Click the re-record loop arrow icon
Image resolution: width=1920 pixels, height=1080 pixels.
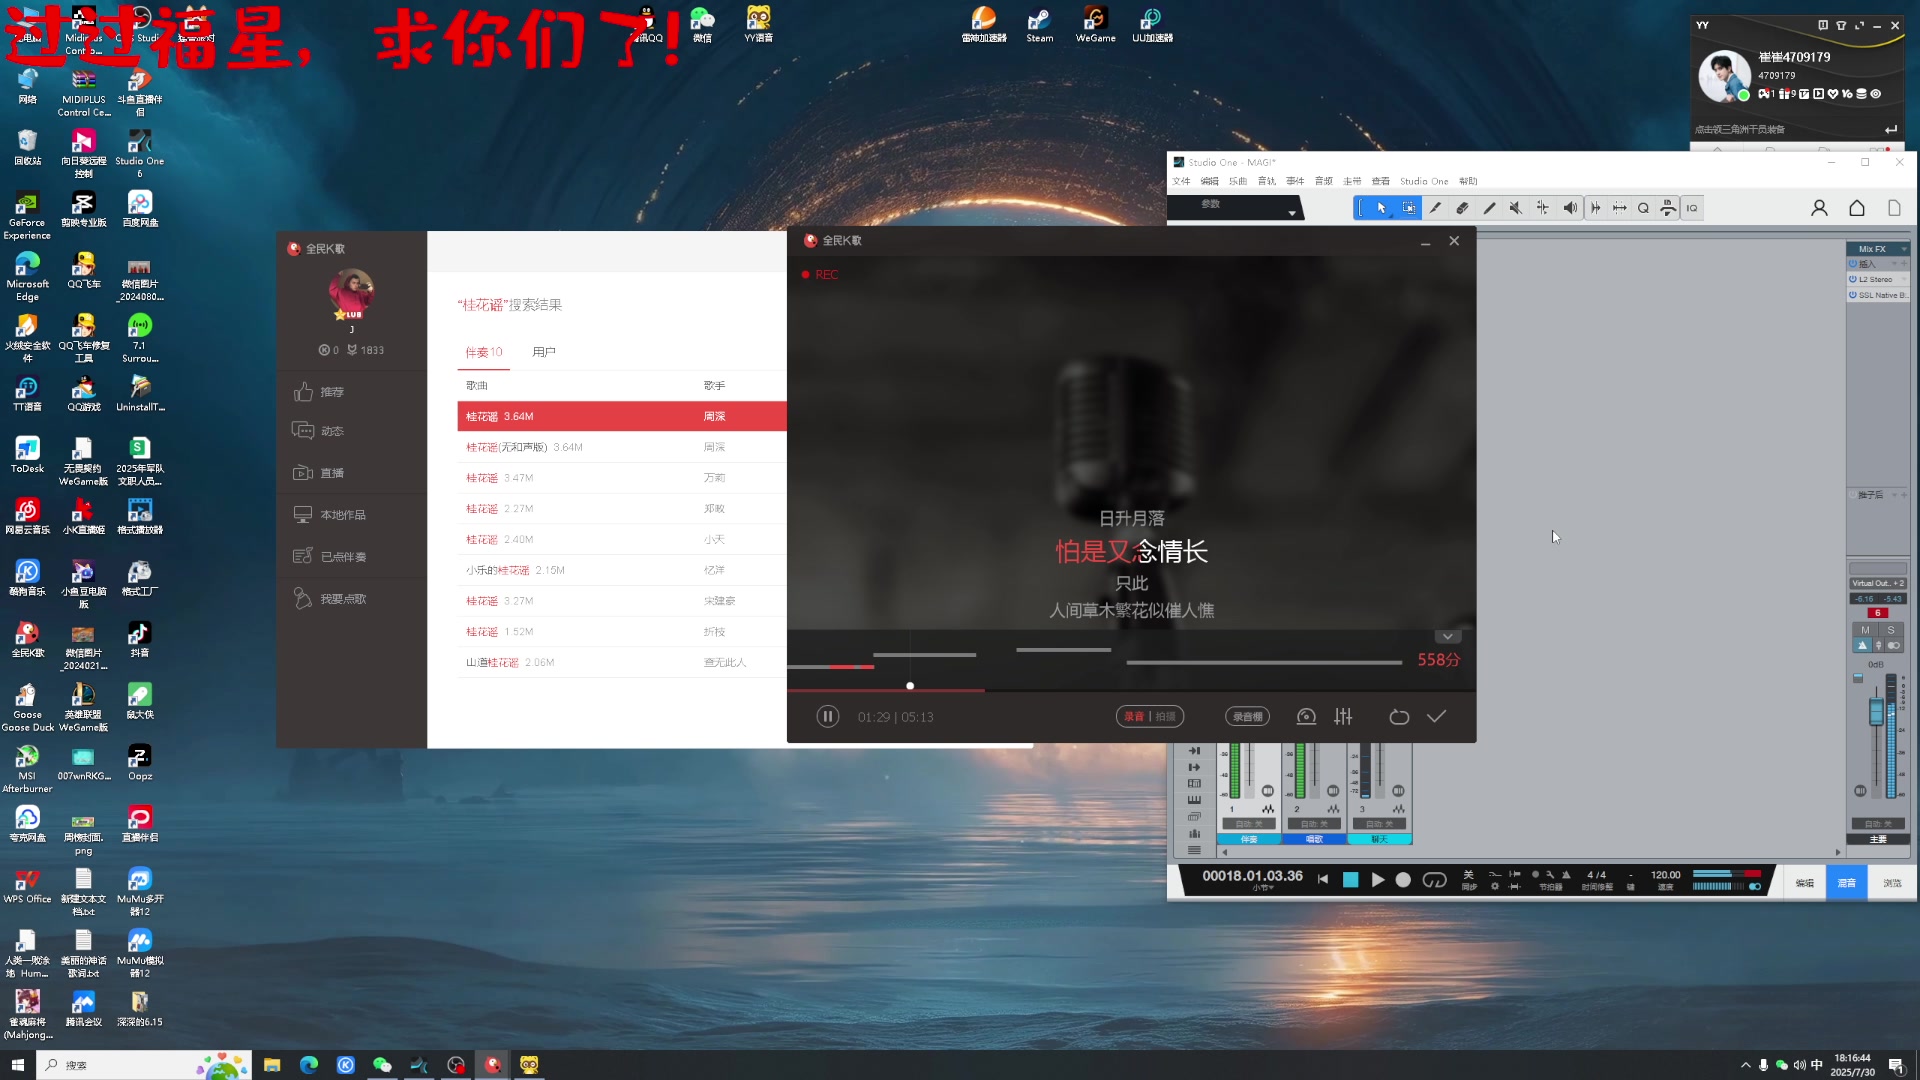point(1399,717)
